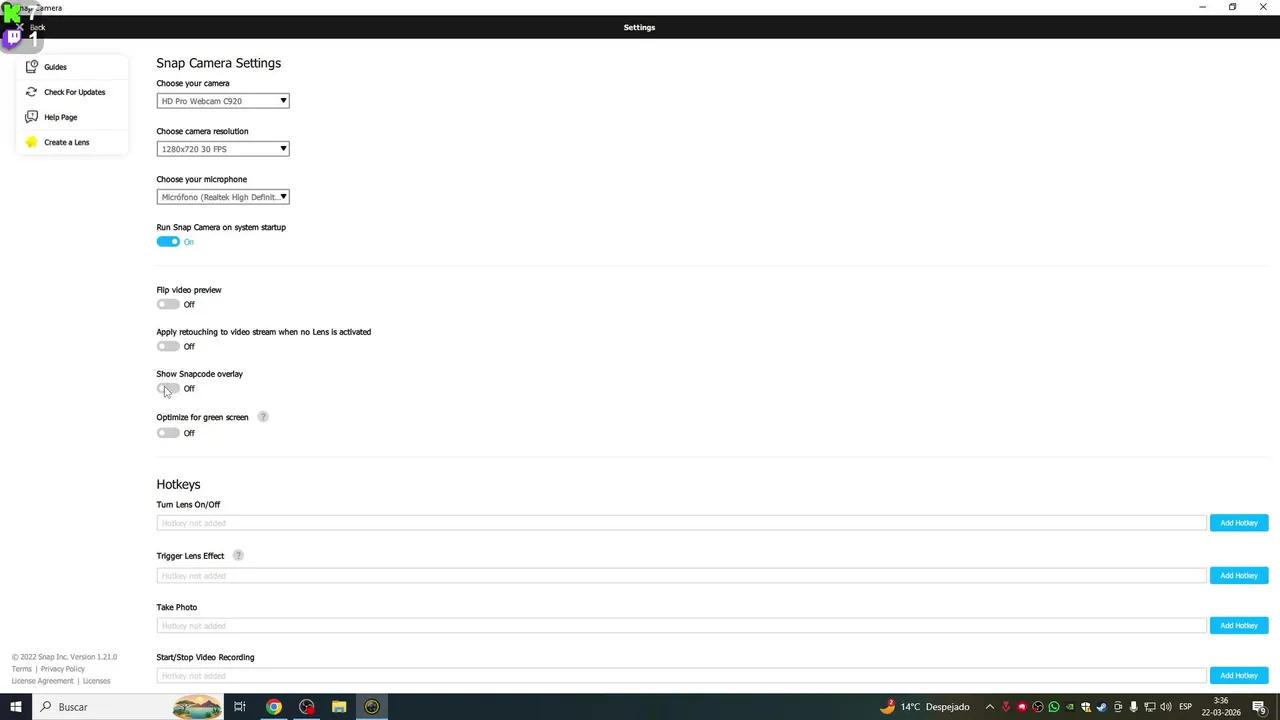Image resolution: width=1280 pixels, height=720 pixels.
Task: Open OBS Studio from taskbar
Action: tap(306, 707)
